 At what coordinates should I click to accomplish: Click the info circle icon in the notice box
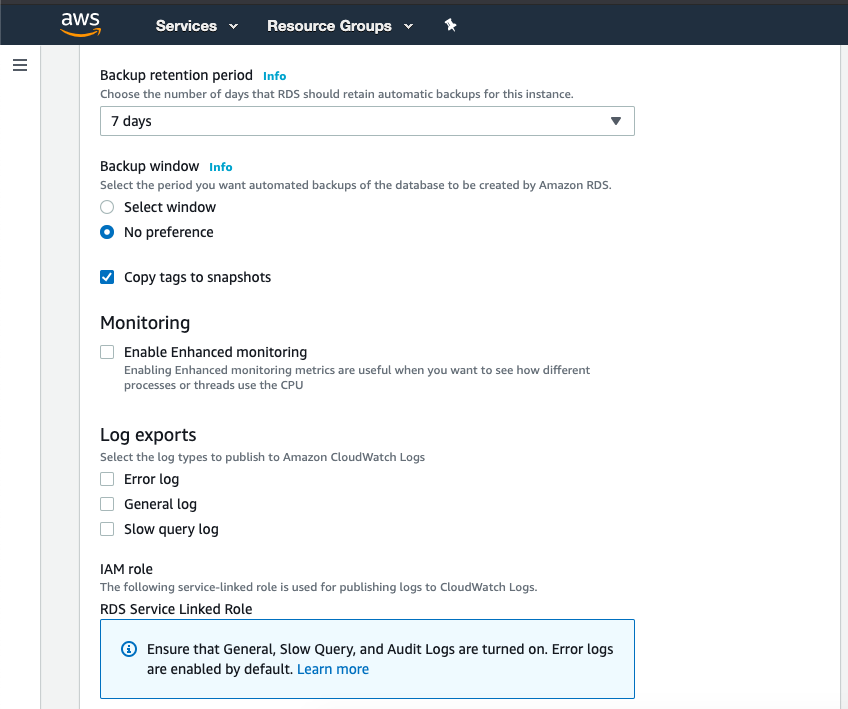[129, 649]
